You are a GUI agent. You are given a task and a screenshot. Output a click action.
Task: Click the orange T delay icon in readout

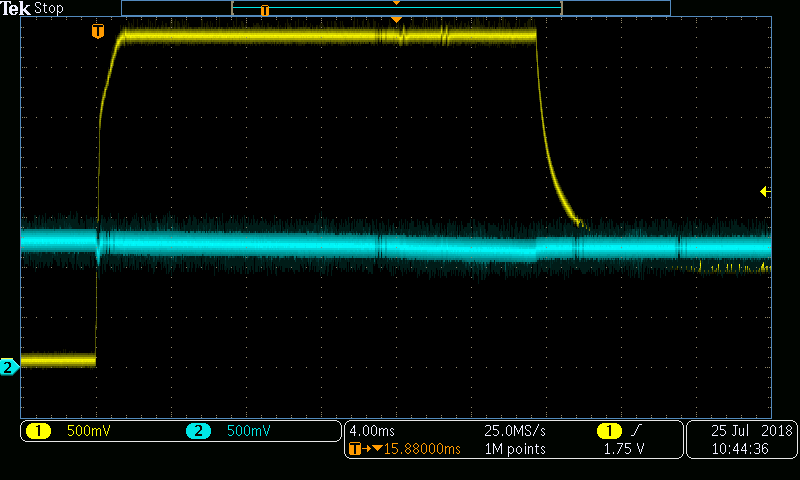pyautogui.click(x=355, y=449)
